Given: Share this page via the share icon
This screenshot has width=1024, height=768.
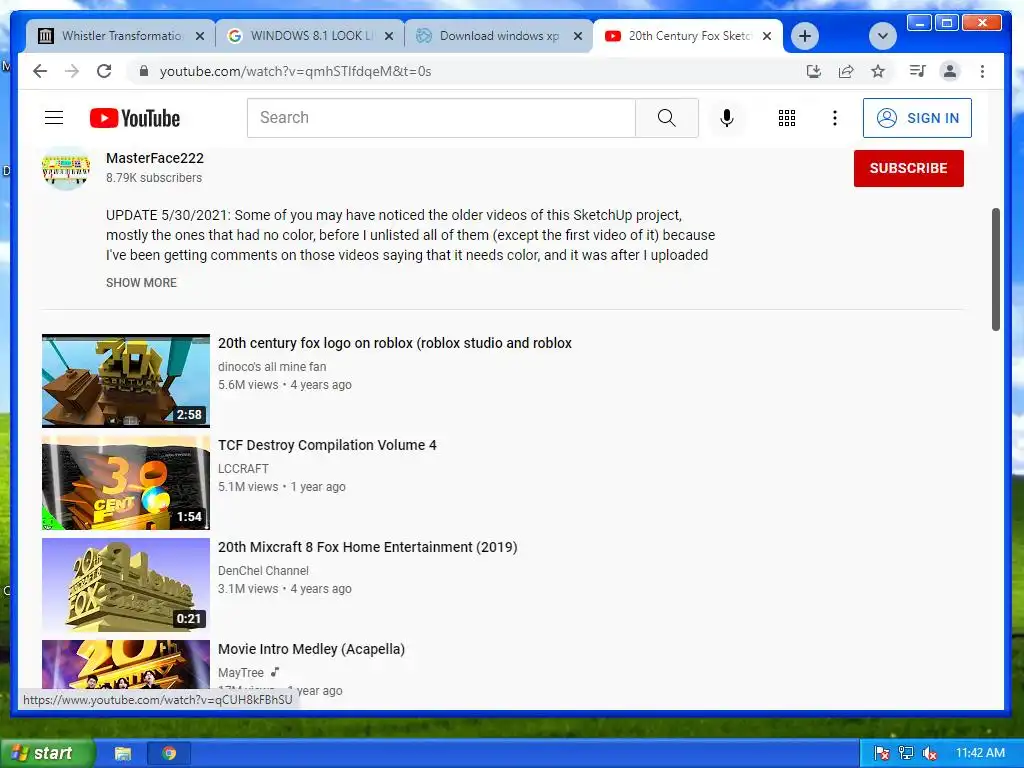Looking at the screenshot, I should [x=846, y=71].
